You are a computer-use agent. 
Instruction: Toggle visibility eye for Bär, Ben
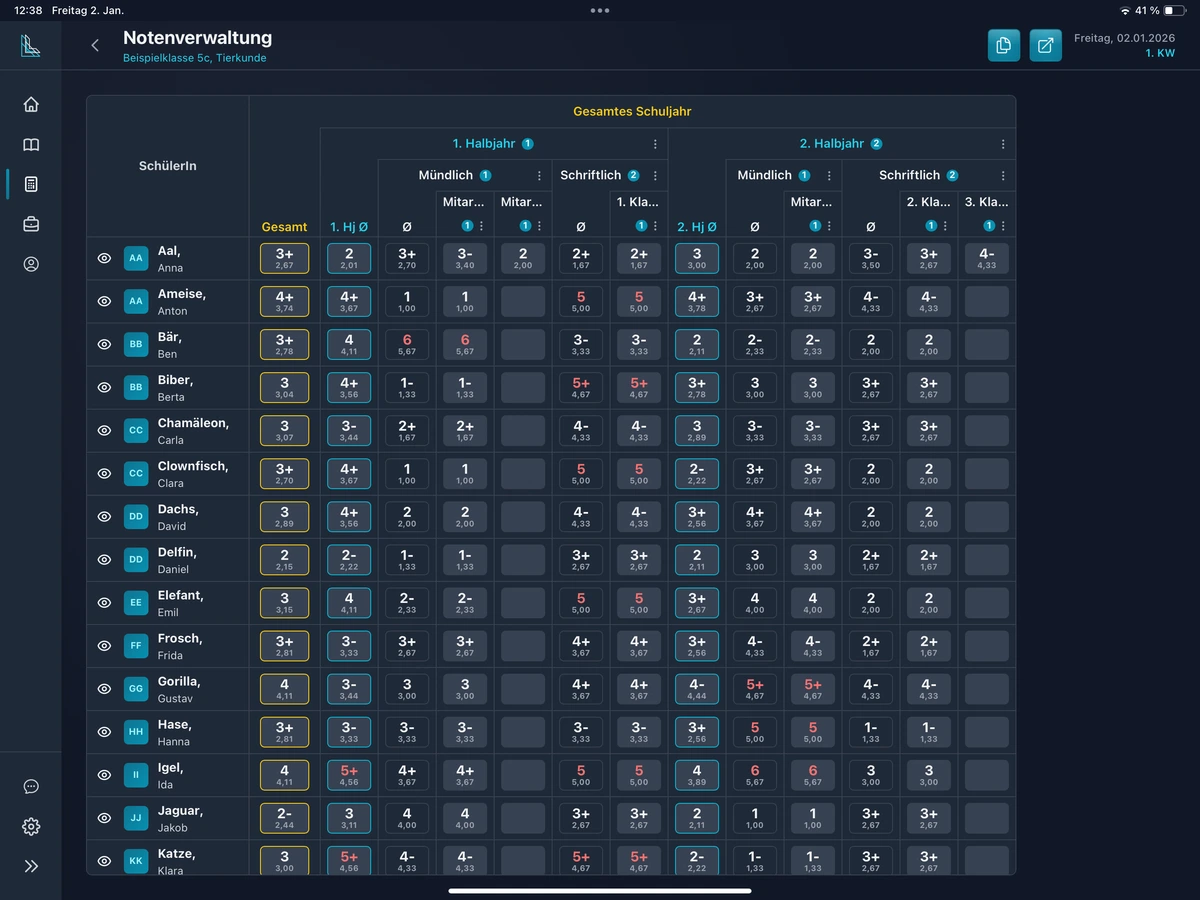click(x=104, y=344)
